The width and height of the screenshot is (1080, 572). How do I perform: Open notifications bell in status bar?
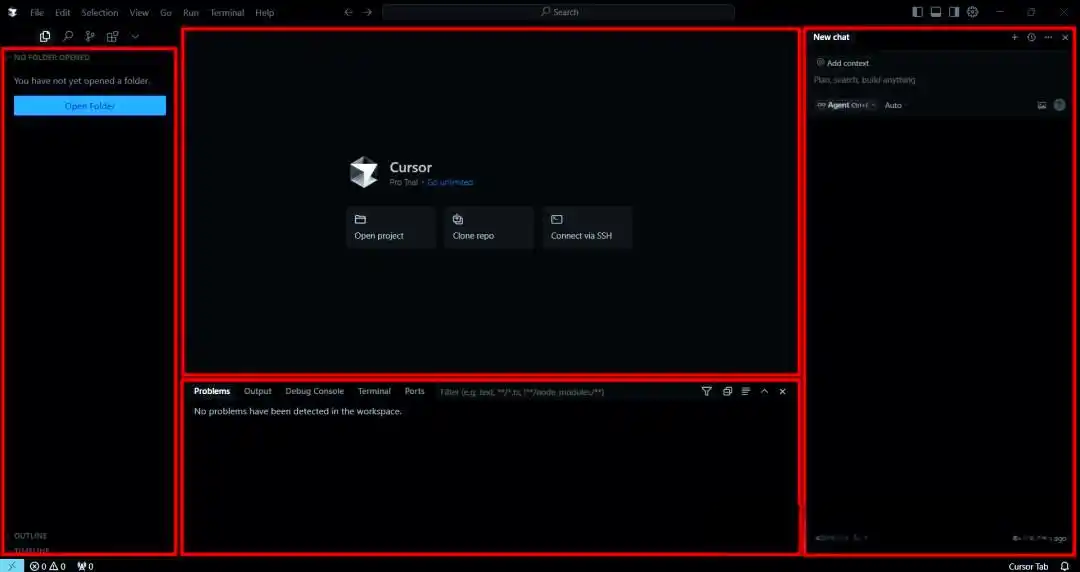point(1064,566)
